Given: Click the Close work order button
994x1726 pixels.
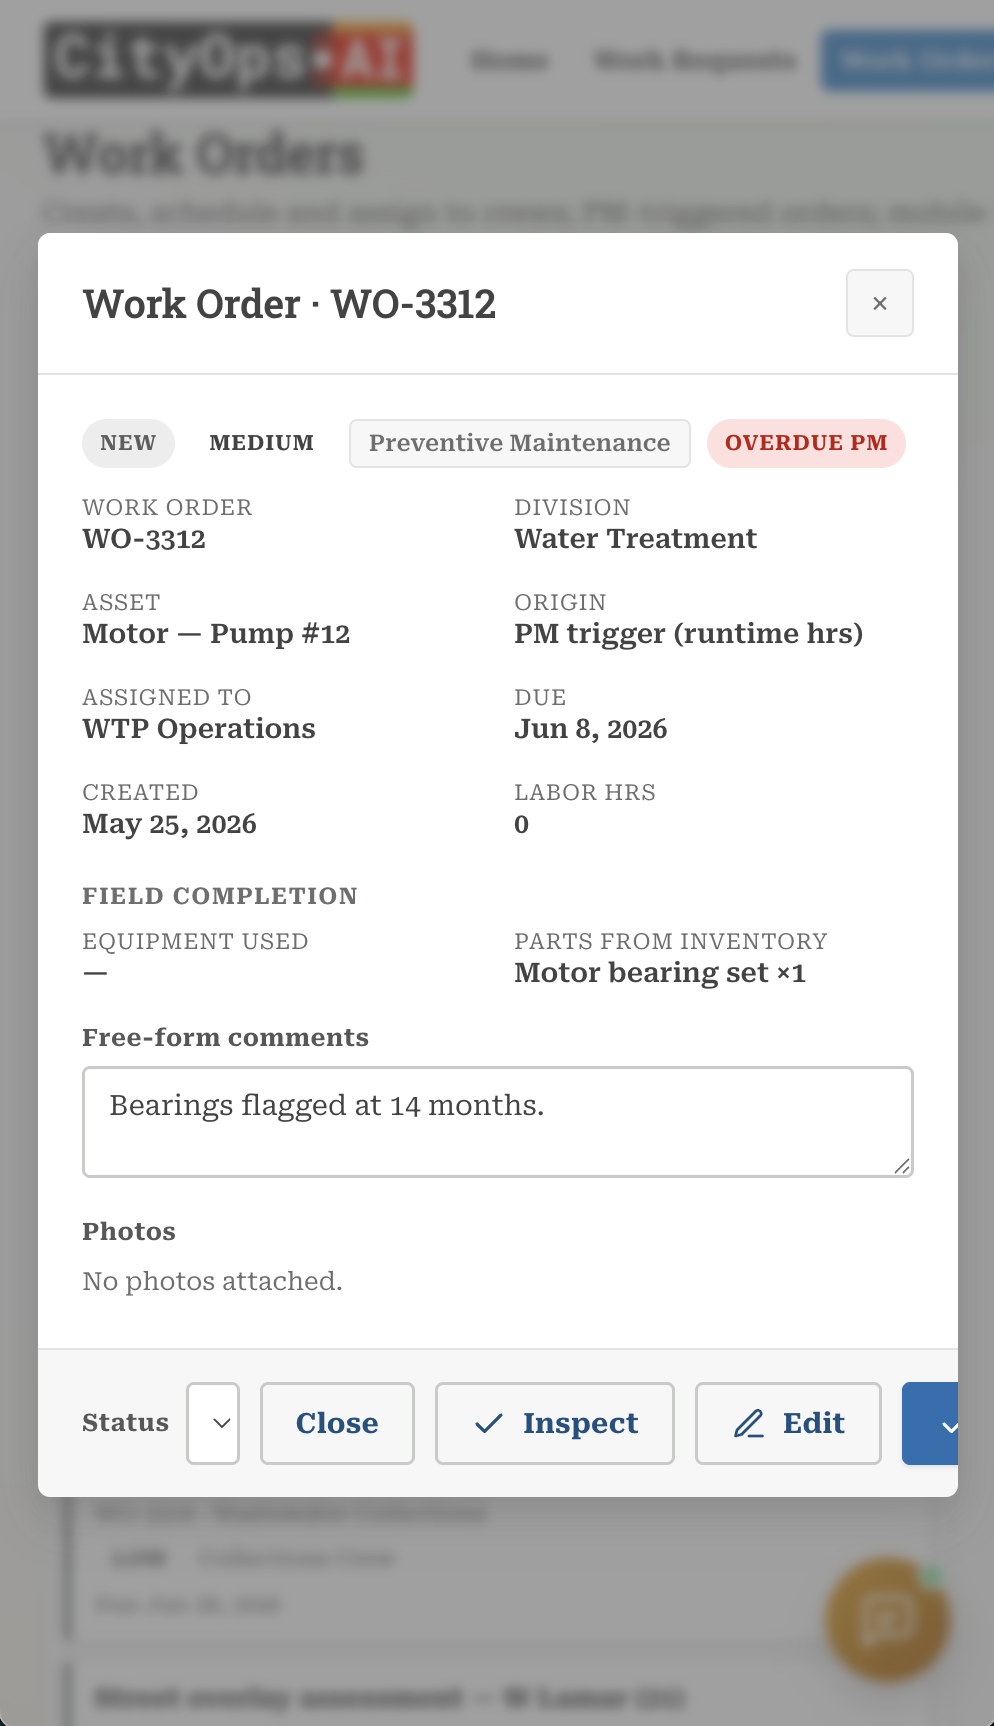Looking at the screenshot, I should click(337, 1423).
